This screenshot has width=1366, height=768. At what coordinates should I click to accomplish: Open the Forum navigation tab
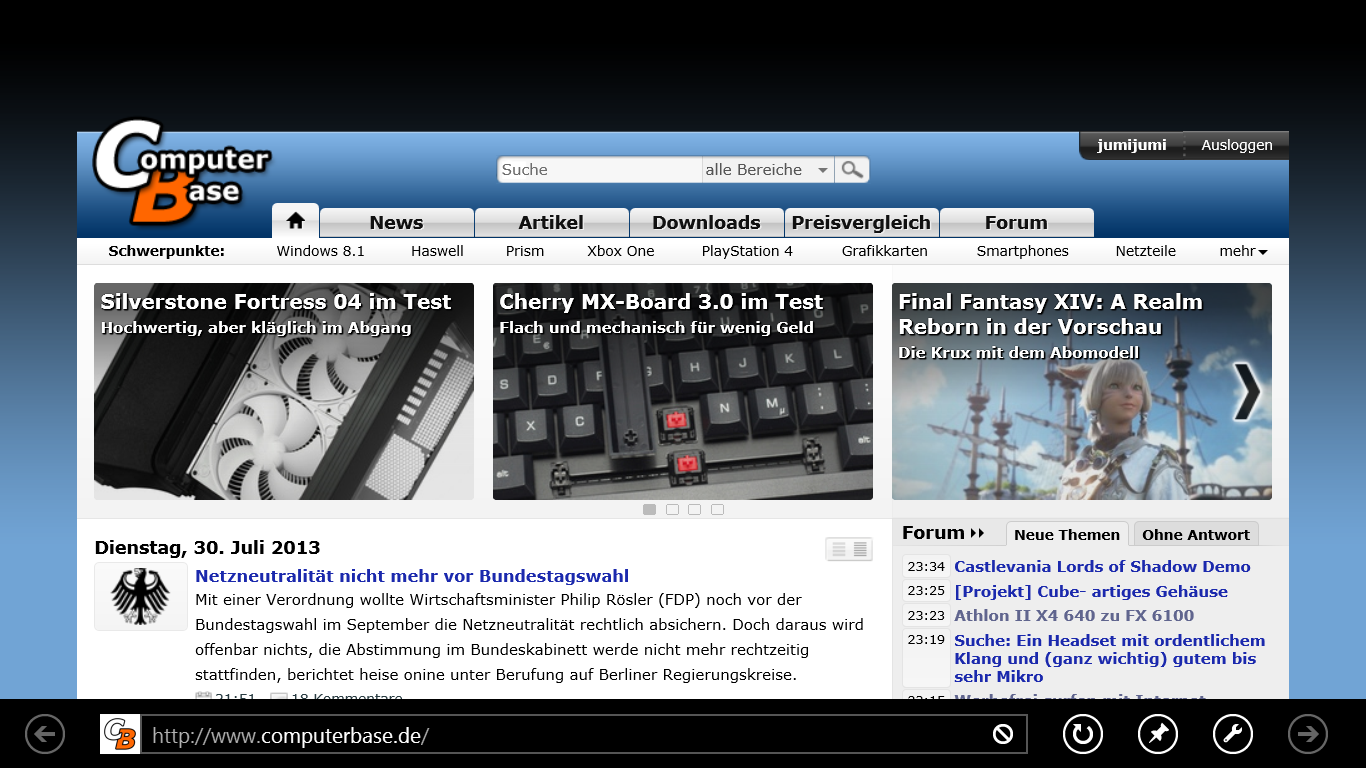click(x=1016, y=223)
